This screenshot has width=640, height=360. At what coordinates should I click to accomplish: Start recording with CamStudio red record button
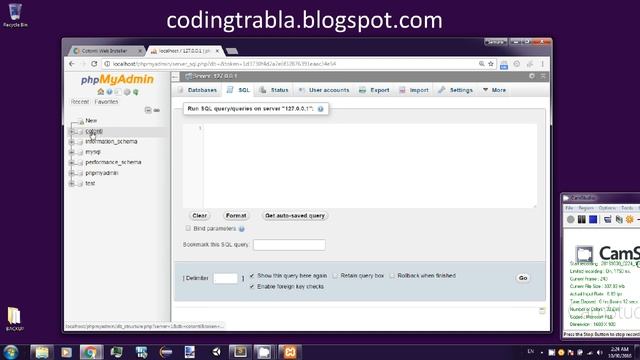[x=571, y=220]
